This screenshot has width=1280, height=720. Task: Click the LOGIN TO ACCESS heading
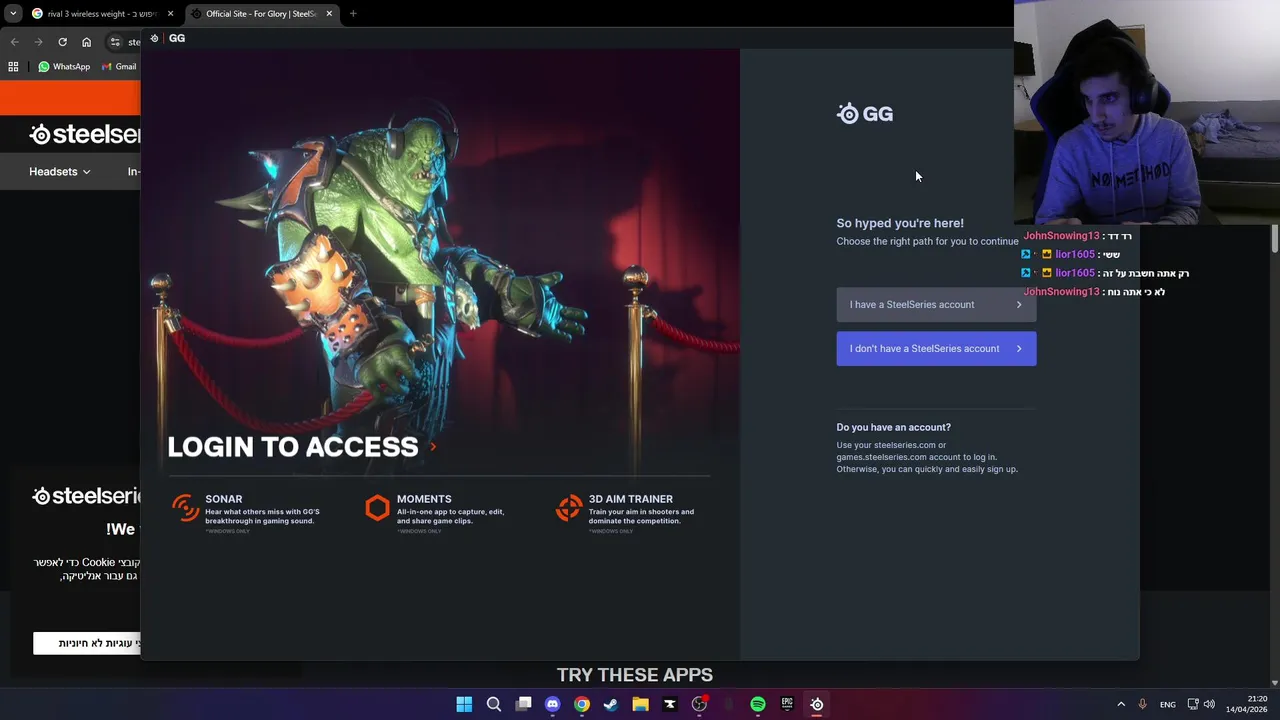pos(293,447)
